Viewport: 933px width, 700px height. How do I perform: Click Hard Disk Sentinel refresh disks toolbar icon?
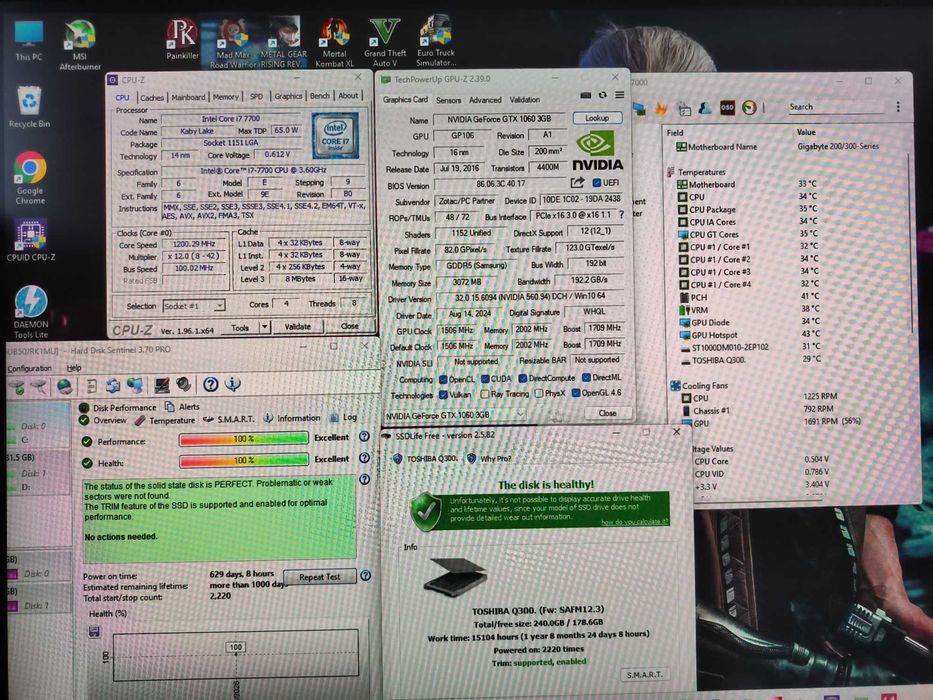[x=113, y=386]
